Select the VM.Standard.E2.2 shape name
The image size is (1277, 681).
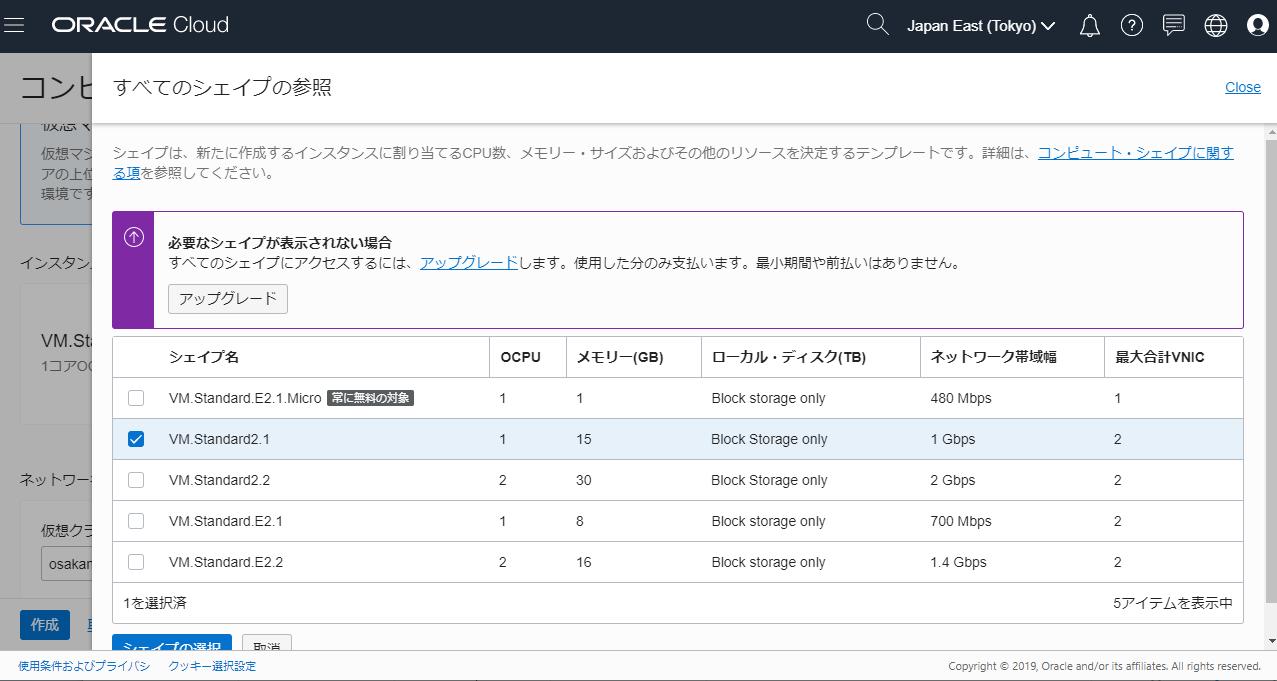(x=226, y=562)
